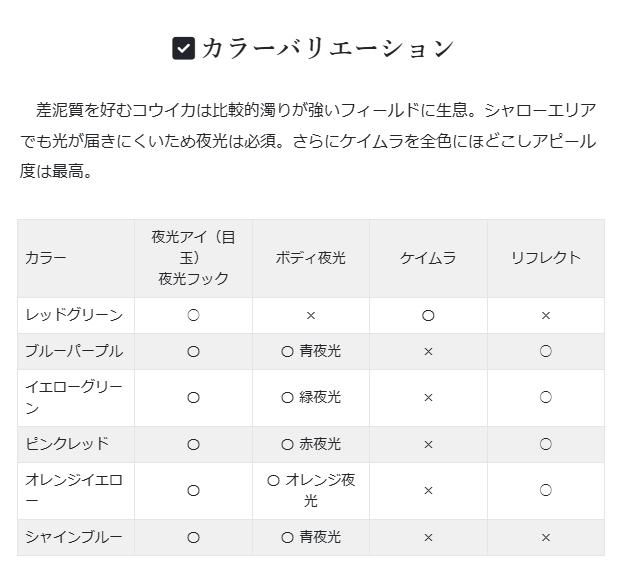The width and height of the screenshot is (620, 575).
Task: Click the ブルーパープル color name cell
Action: tap(74, 351)
